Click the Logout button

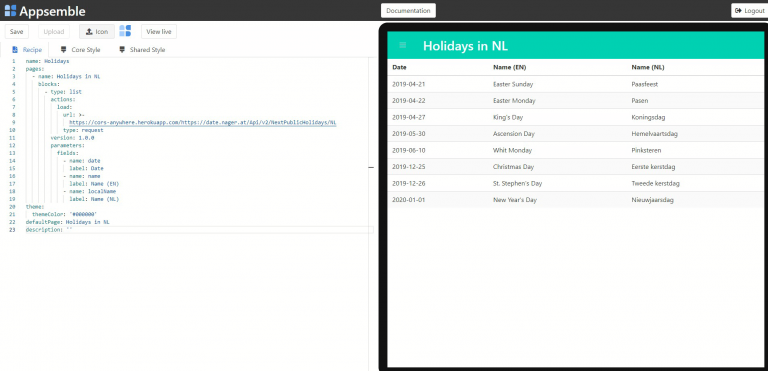pos(749,10)
